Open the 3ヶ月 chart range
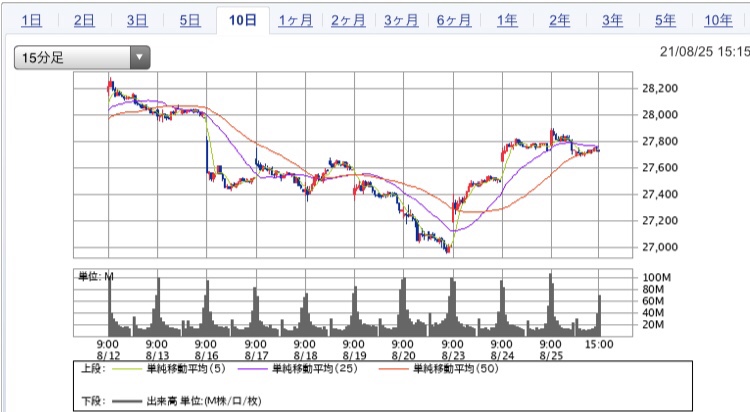This screenshot has height=412, width=750. [401, 21]
